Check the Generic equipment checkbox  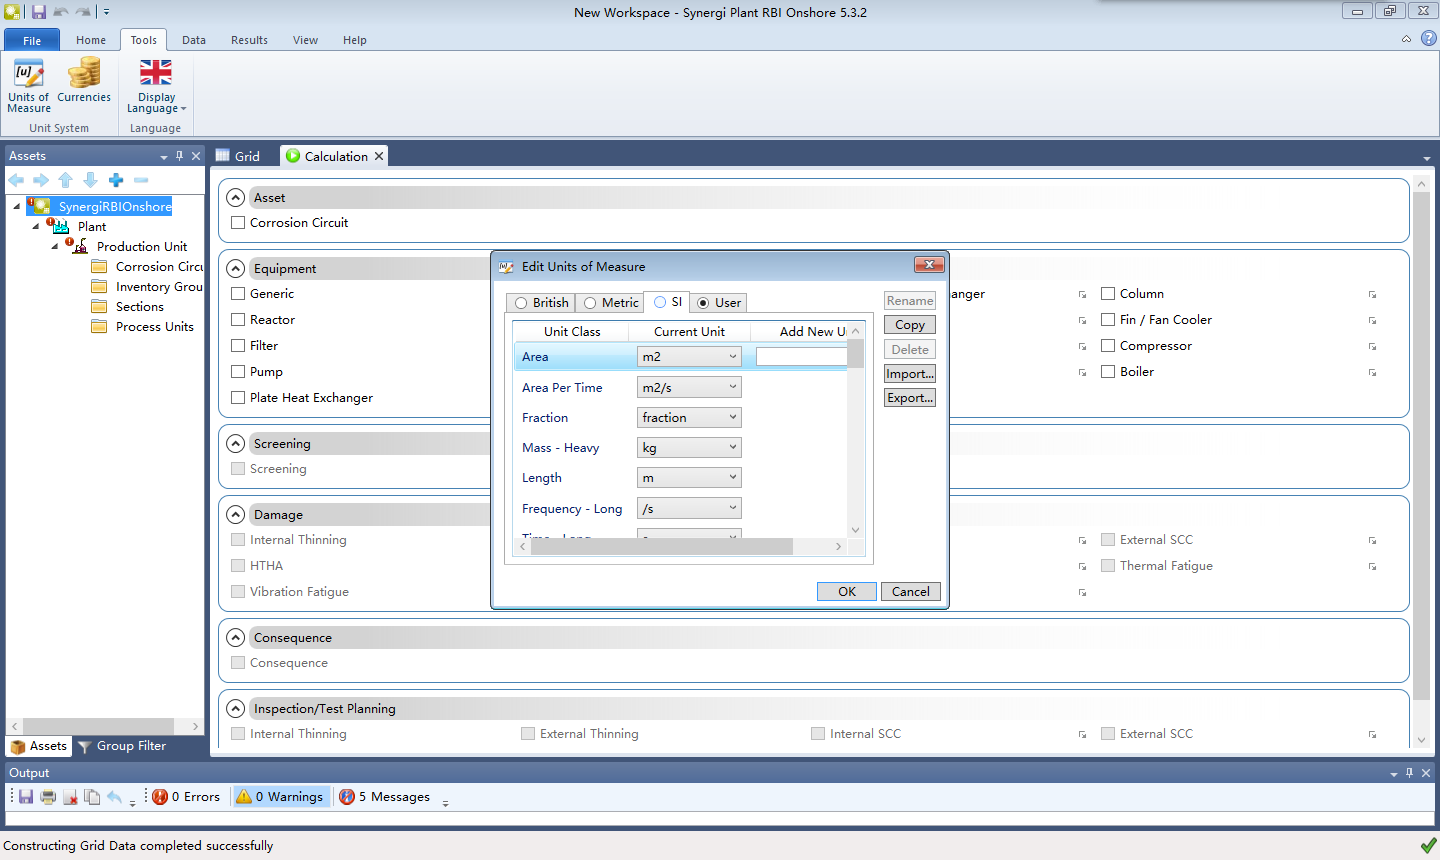(238, 294)
